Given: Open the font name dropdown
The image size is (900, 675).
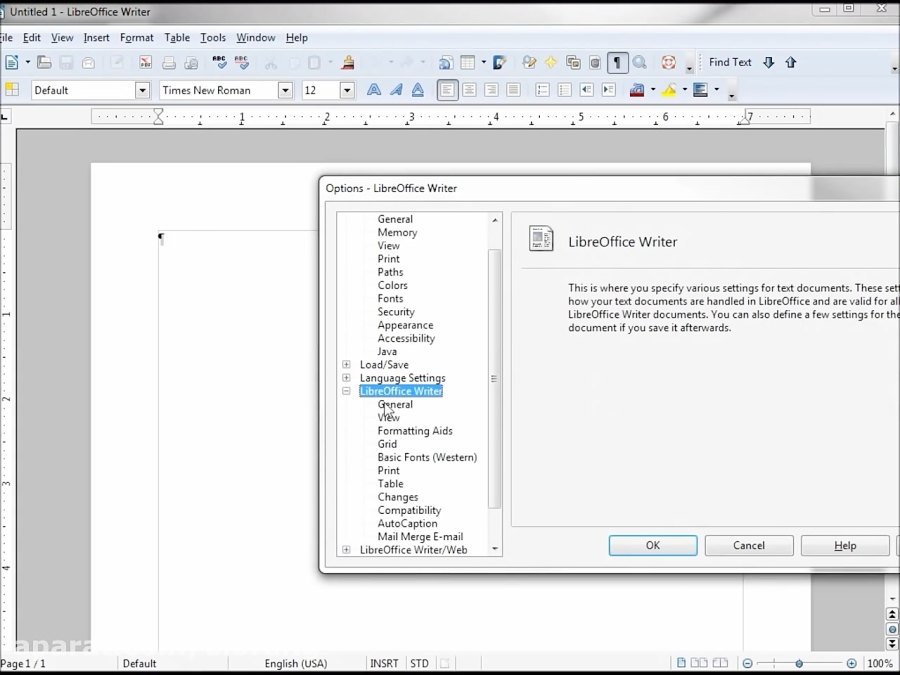Looking at the screenshot, I should (285, 90).
